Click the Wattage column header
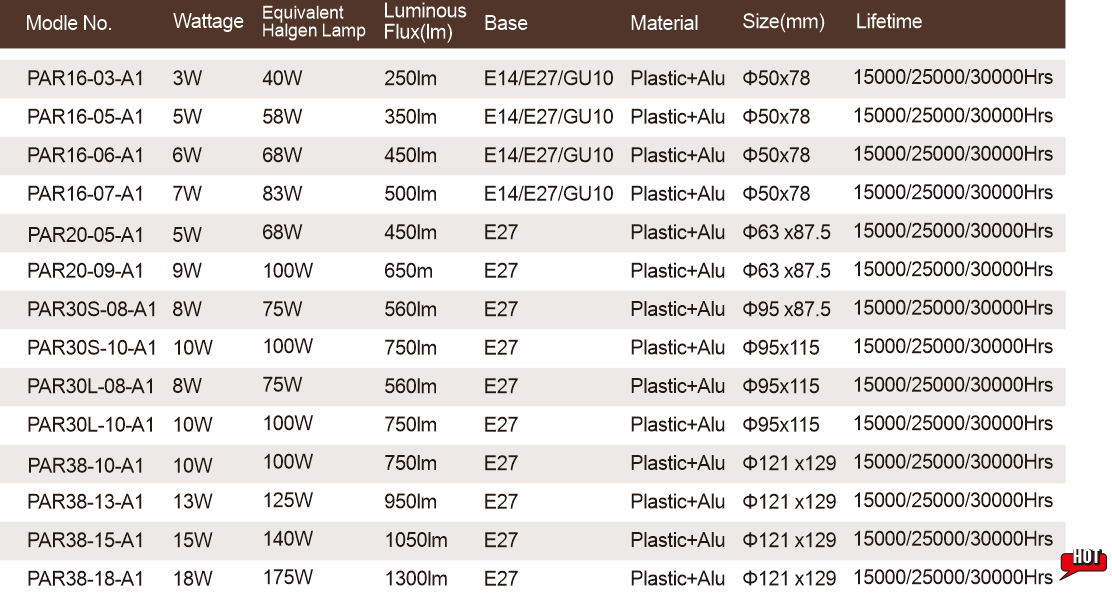The height and width of the screenshot is (597, 1112). [208, 22]
